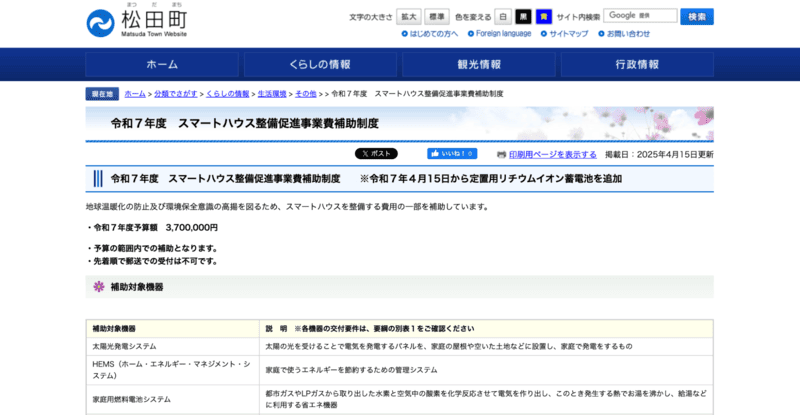The width and height of the screenshot is (800, 415).
Task: Click the その他 breadcrumb link
Action: [x=306, y=94]
